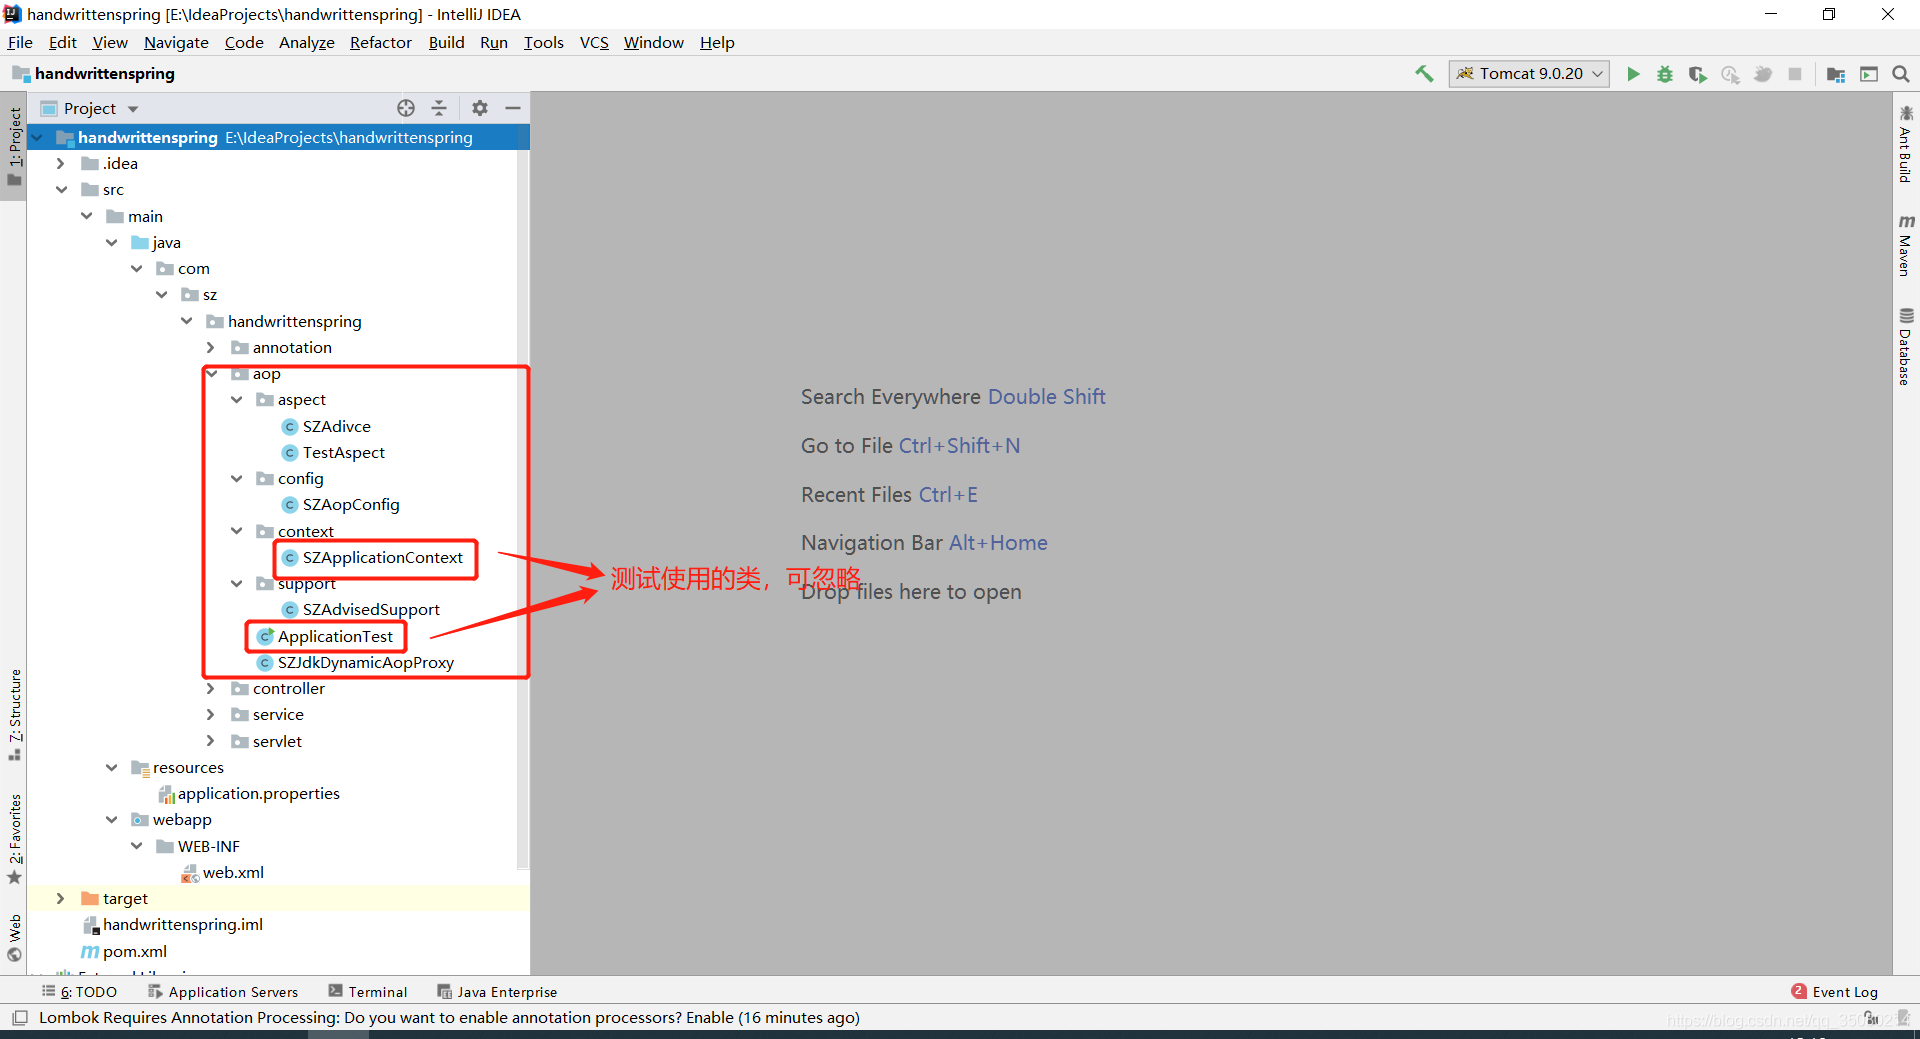This screenshot has width=1920, height=1039.
Task: Click Locate/Scroll from Source target icon
Action: tap(406, 108)
